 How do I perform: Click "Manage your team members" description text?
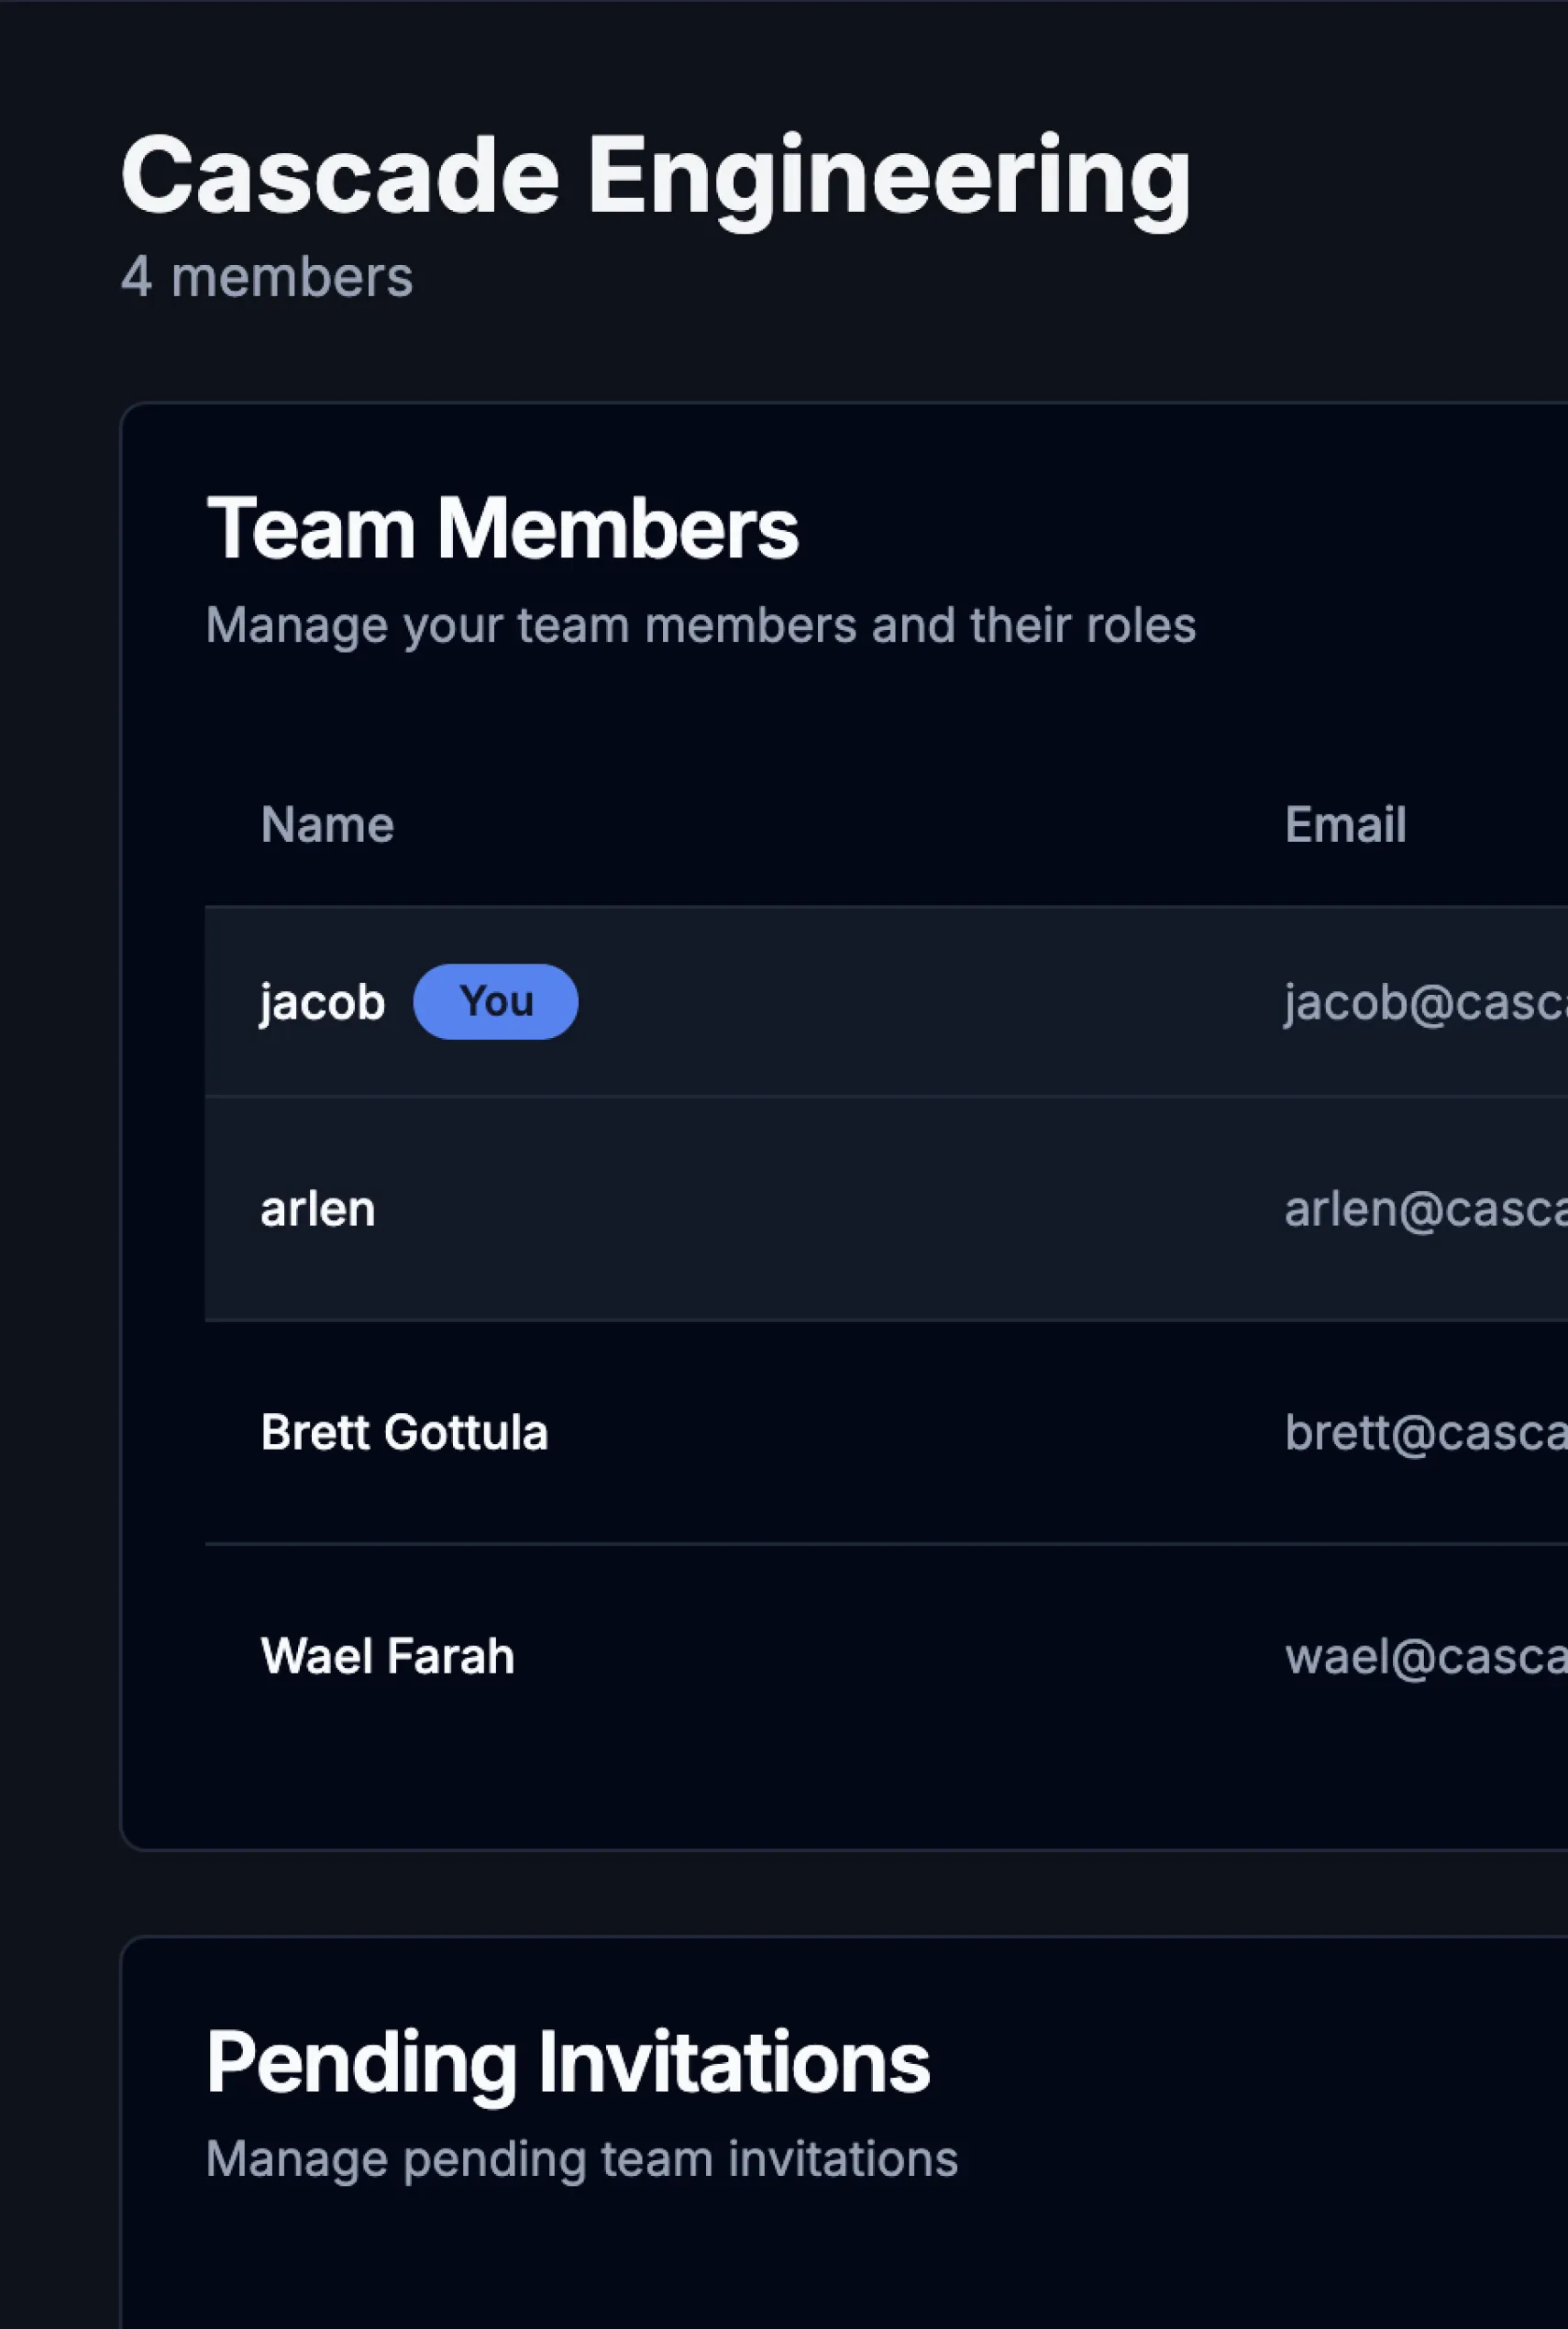click(700, 625)
